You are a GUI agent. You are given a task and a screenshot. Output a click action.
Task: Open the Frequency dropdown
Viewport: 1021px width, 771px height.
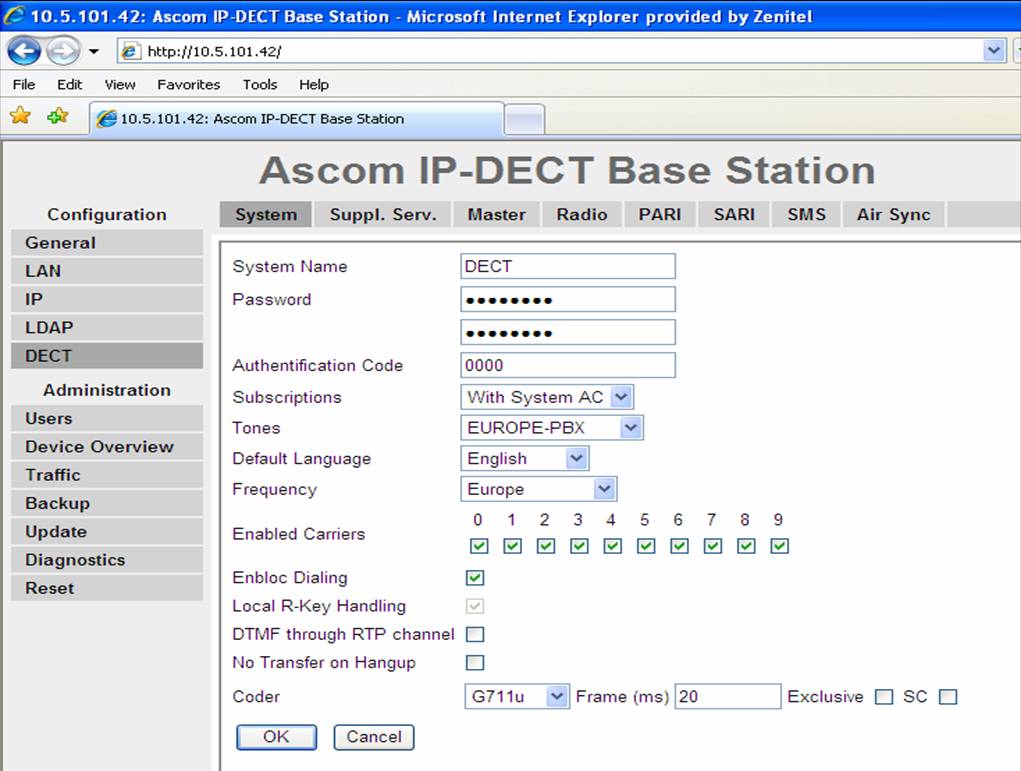(604, 489)
